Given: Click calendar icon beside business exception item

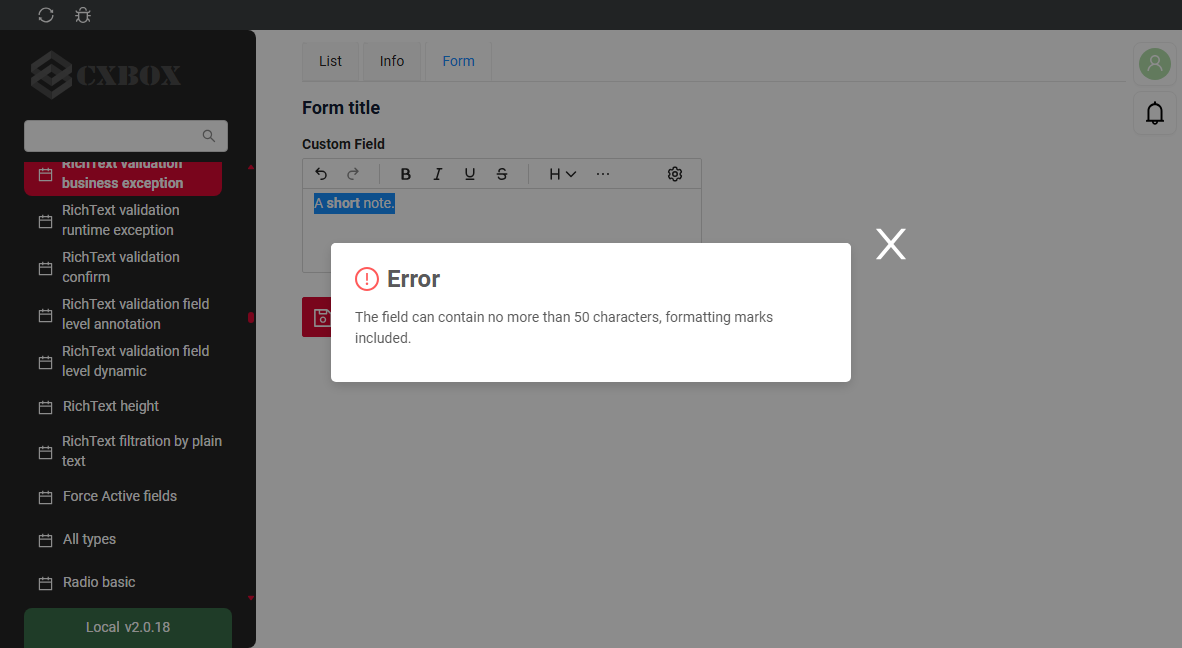Looking at the screenshot, I should click(45, 175).
